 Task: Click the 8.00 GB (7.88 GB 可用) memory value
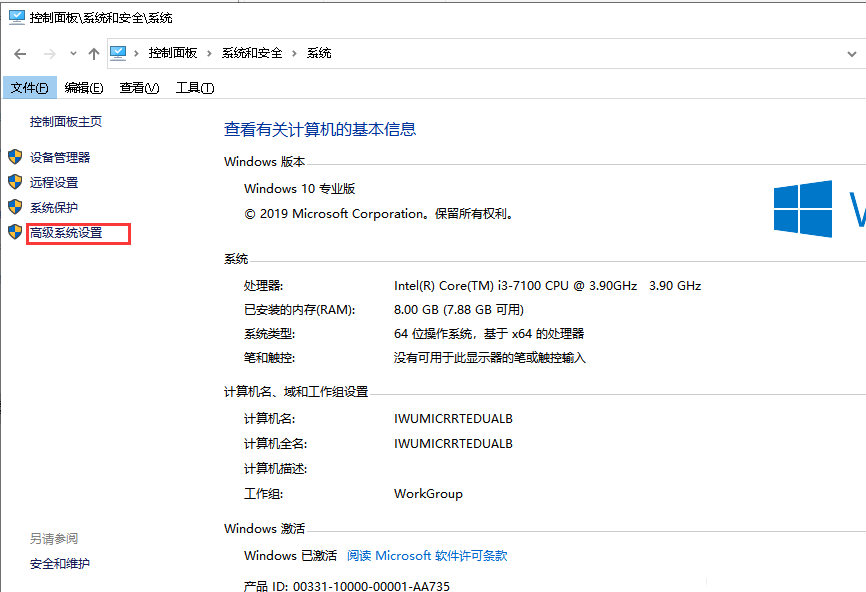(458, 310)
